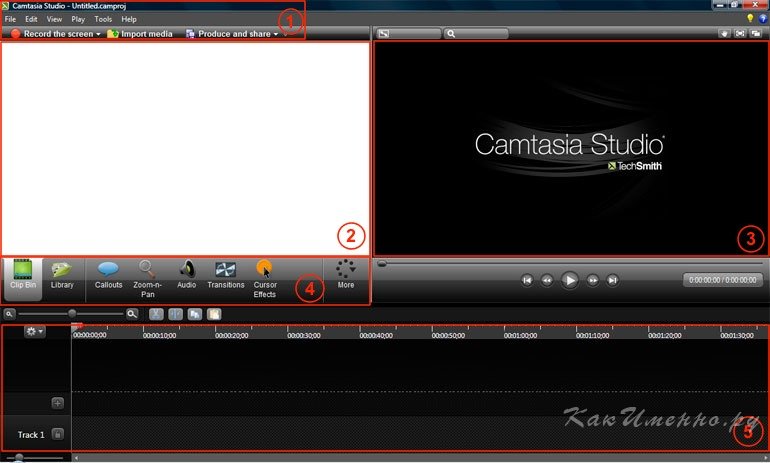Image resolution: width=770 pixels, height=463 pixels.
Task: Click the timeline Paste icon
Action: coord(214,314)
